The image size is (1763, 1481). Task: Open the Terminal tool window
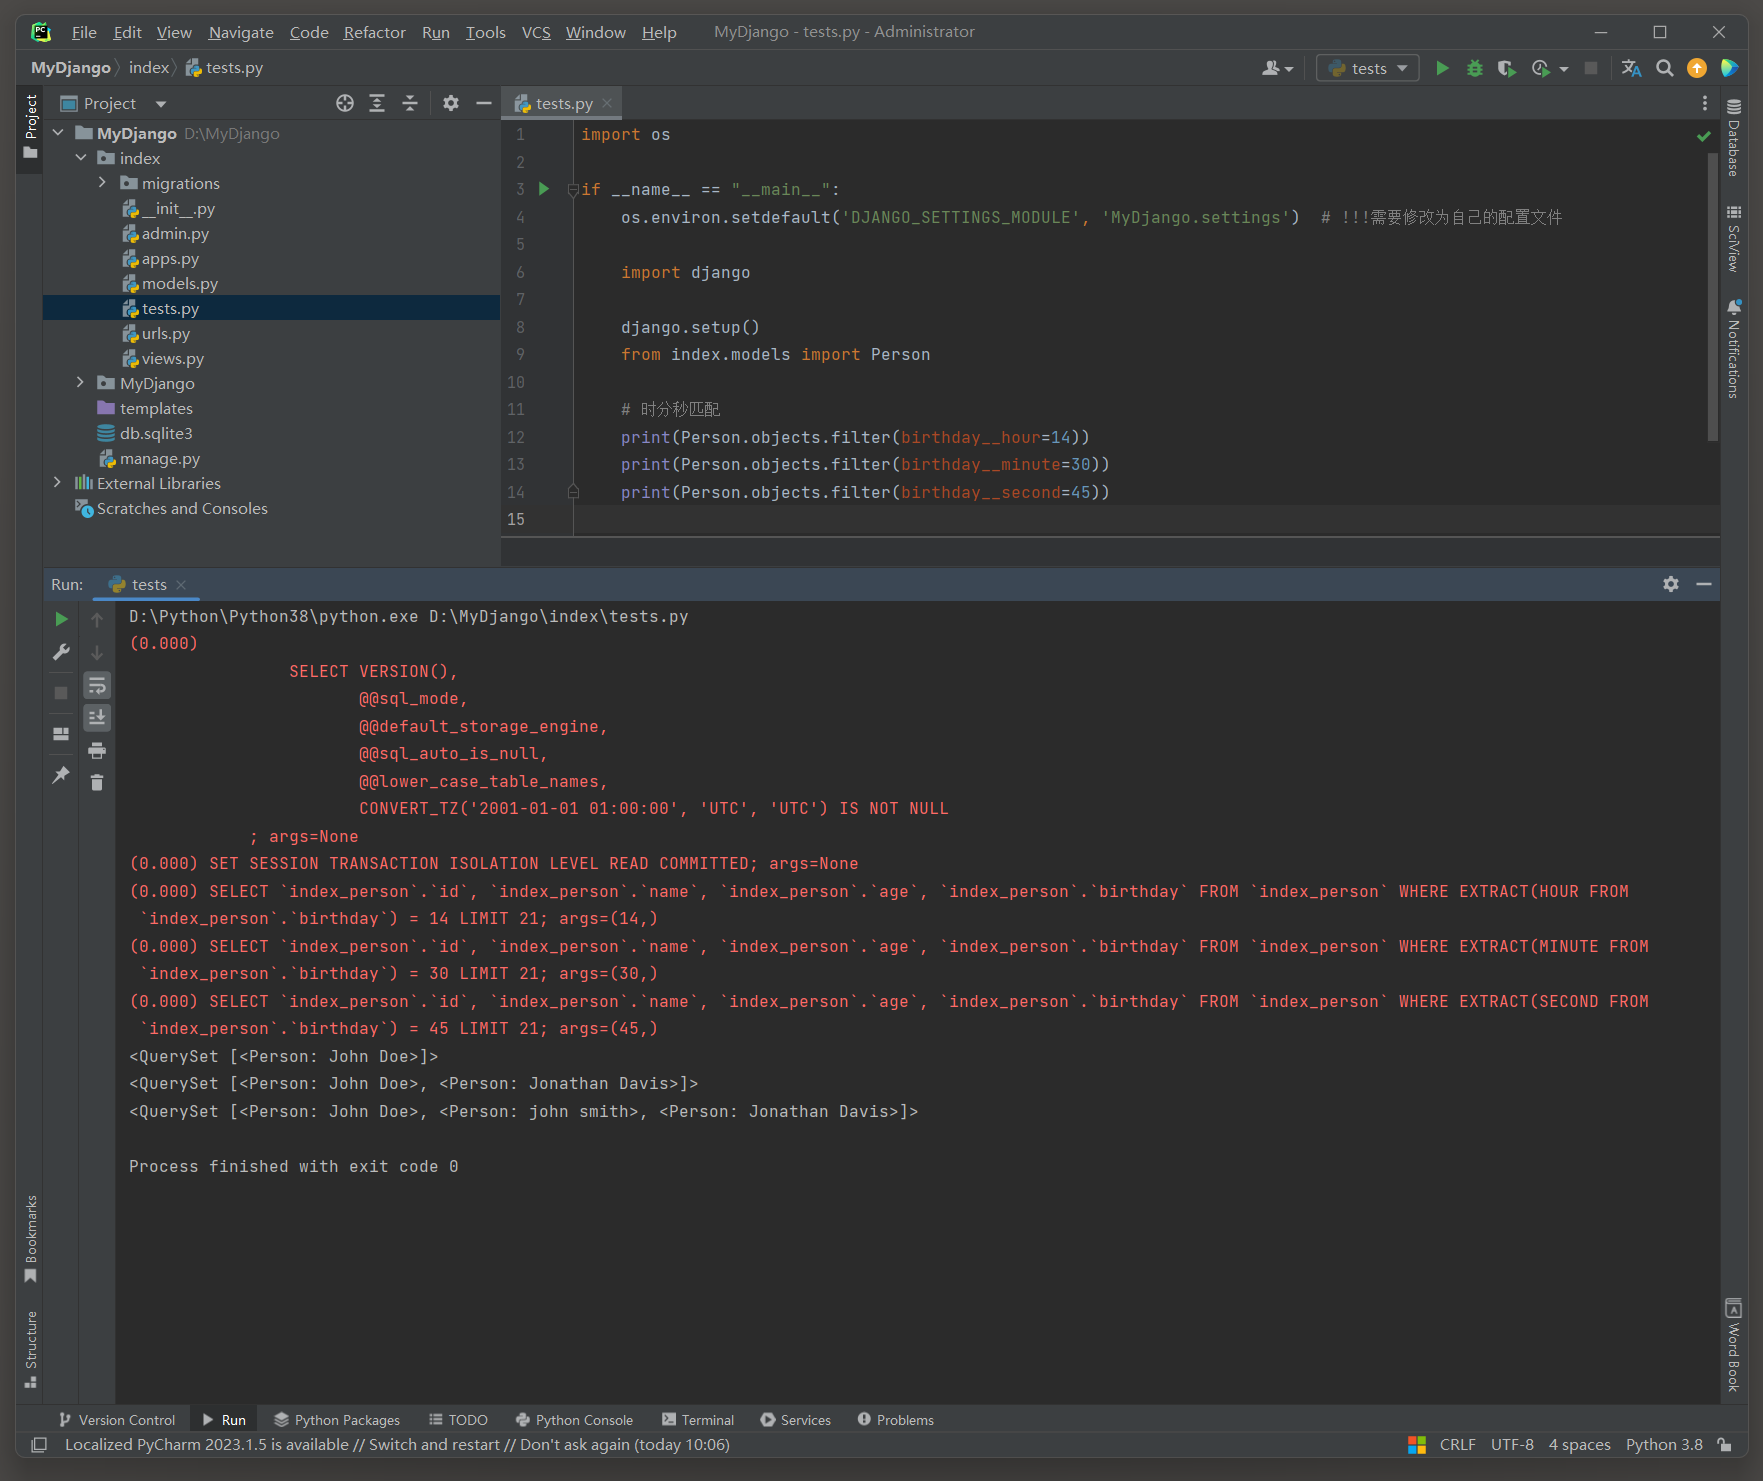pos(698,1420)
